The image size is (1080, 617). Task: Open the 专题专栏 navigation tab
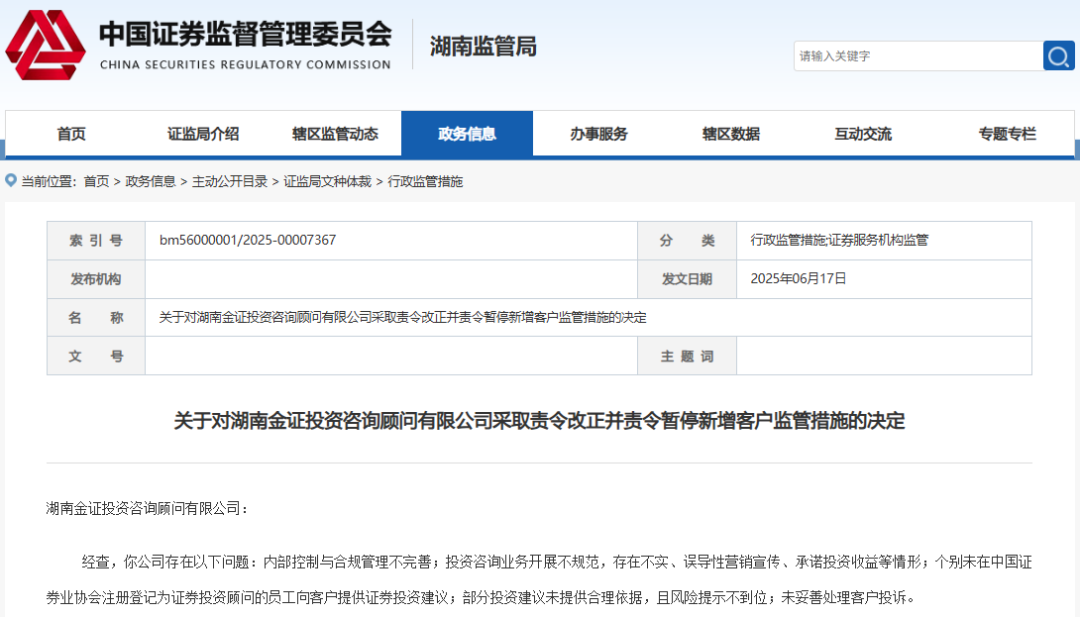click(x=1007, y=134)
